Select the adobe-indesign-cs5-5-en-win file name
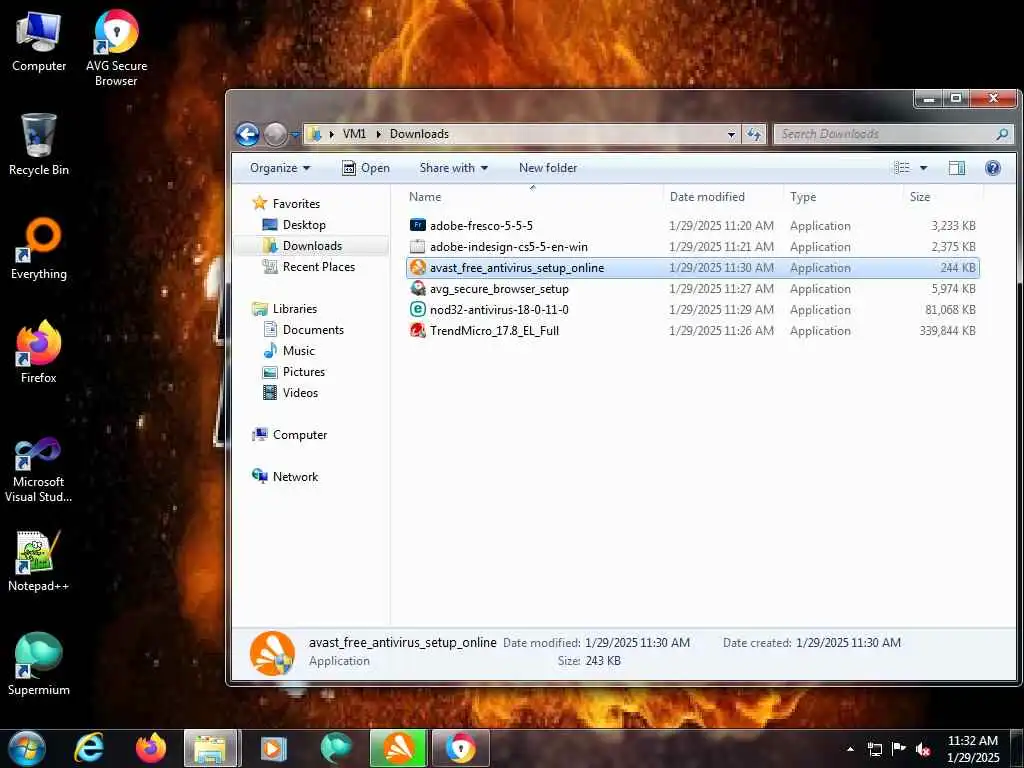 click(509, 247)
